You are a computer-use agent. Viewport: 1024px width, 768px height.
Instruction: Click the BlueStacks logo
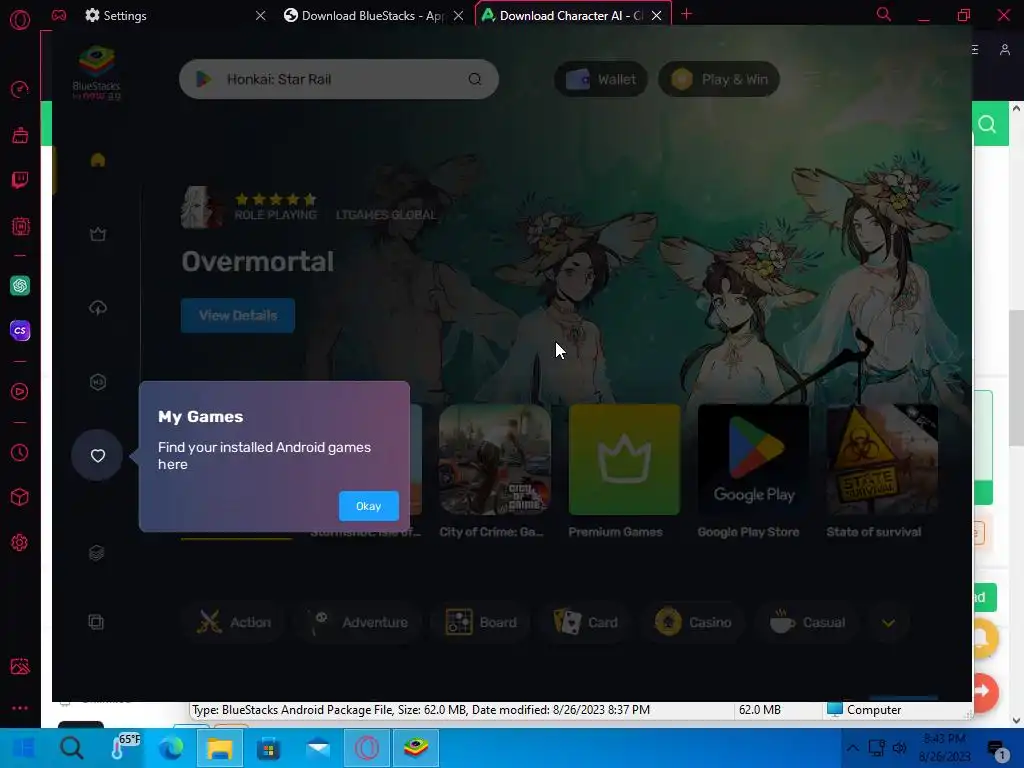point(97,72)
